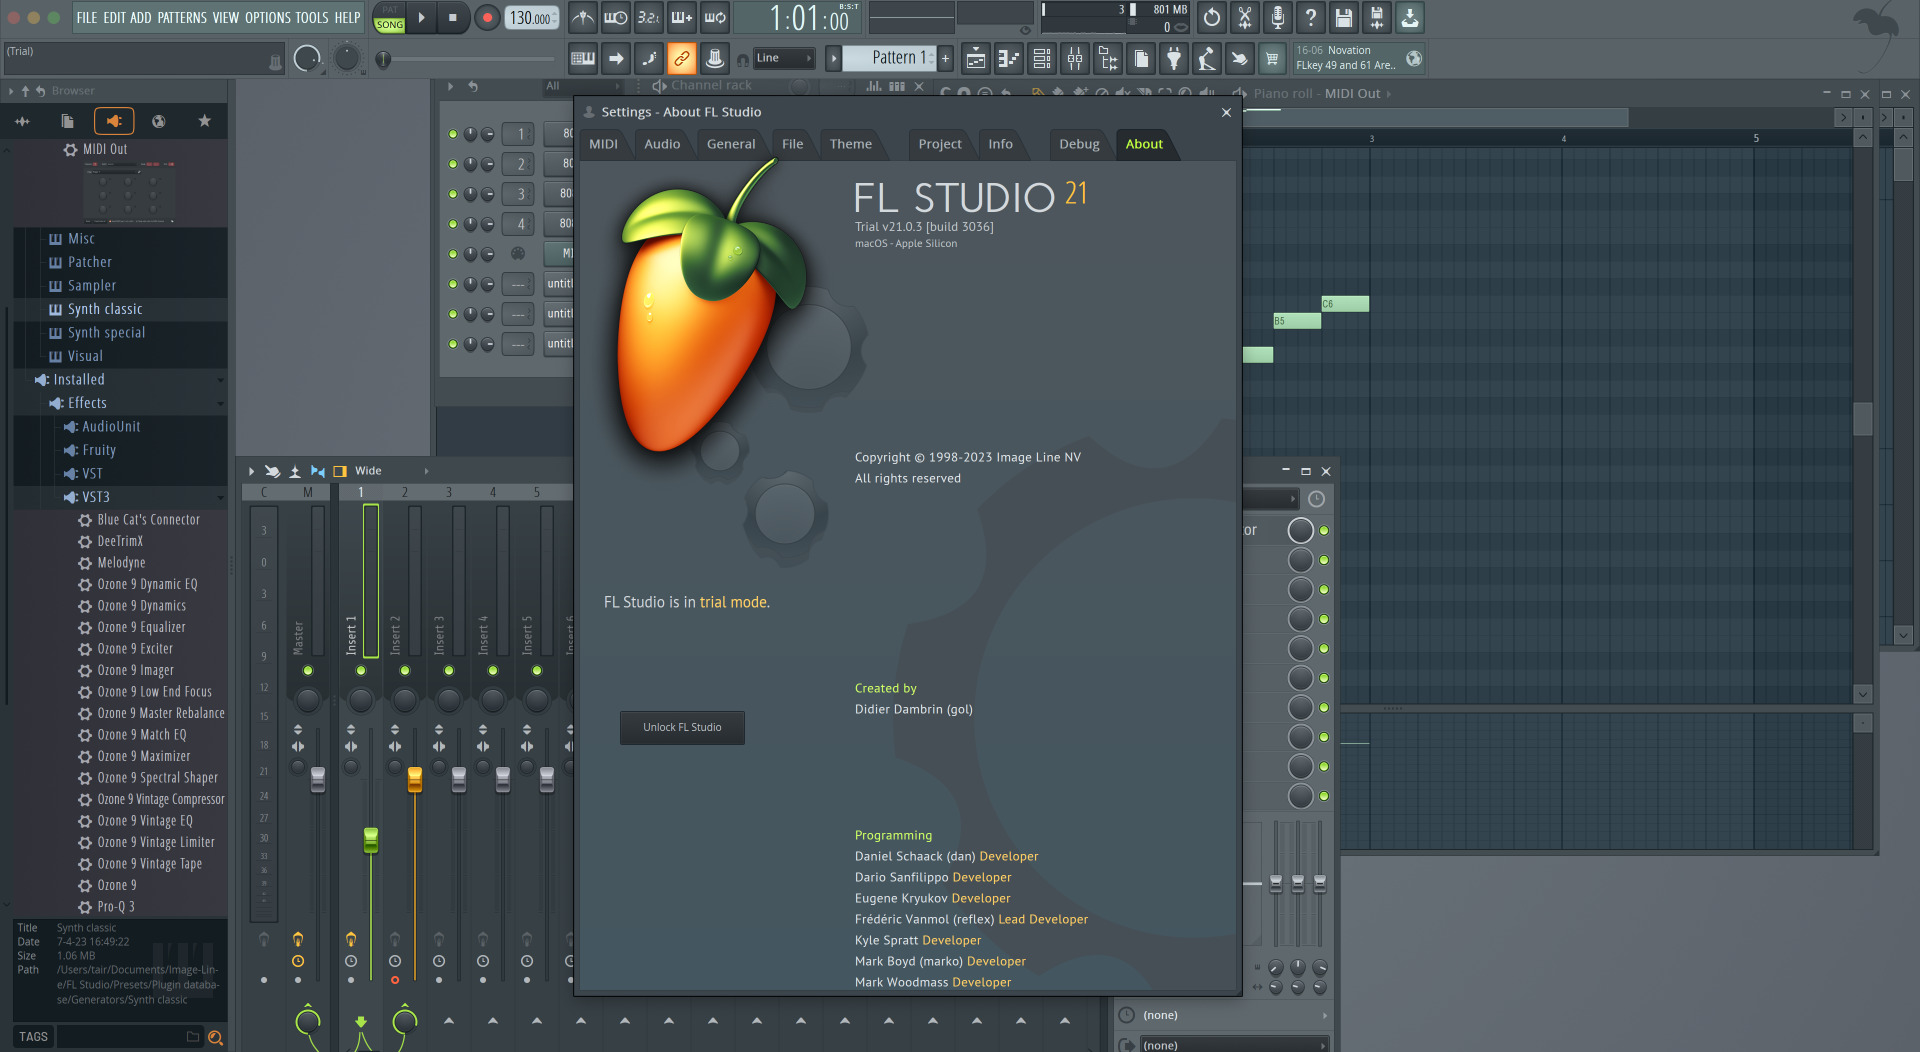Image resolution: width=1920 pixels, height=1052 pixels.
Task: Adjust the Master track volume fader
Action: 318,779
